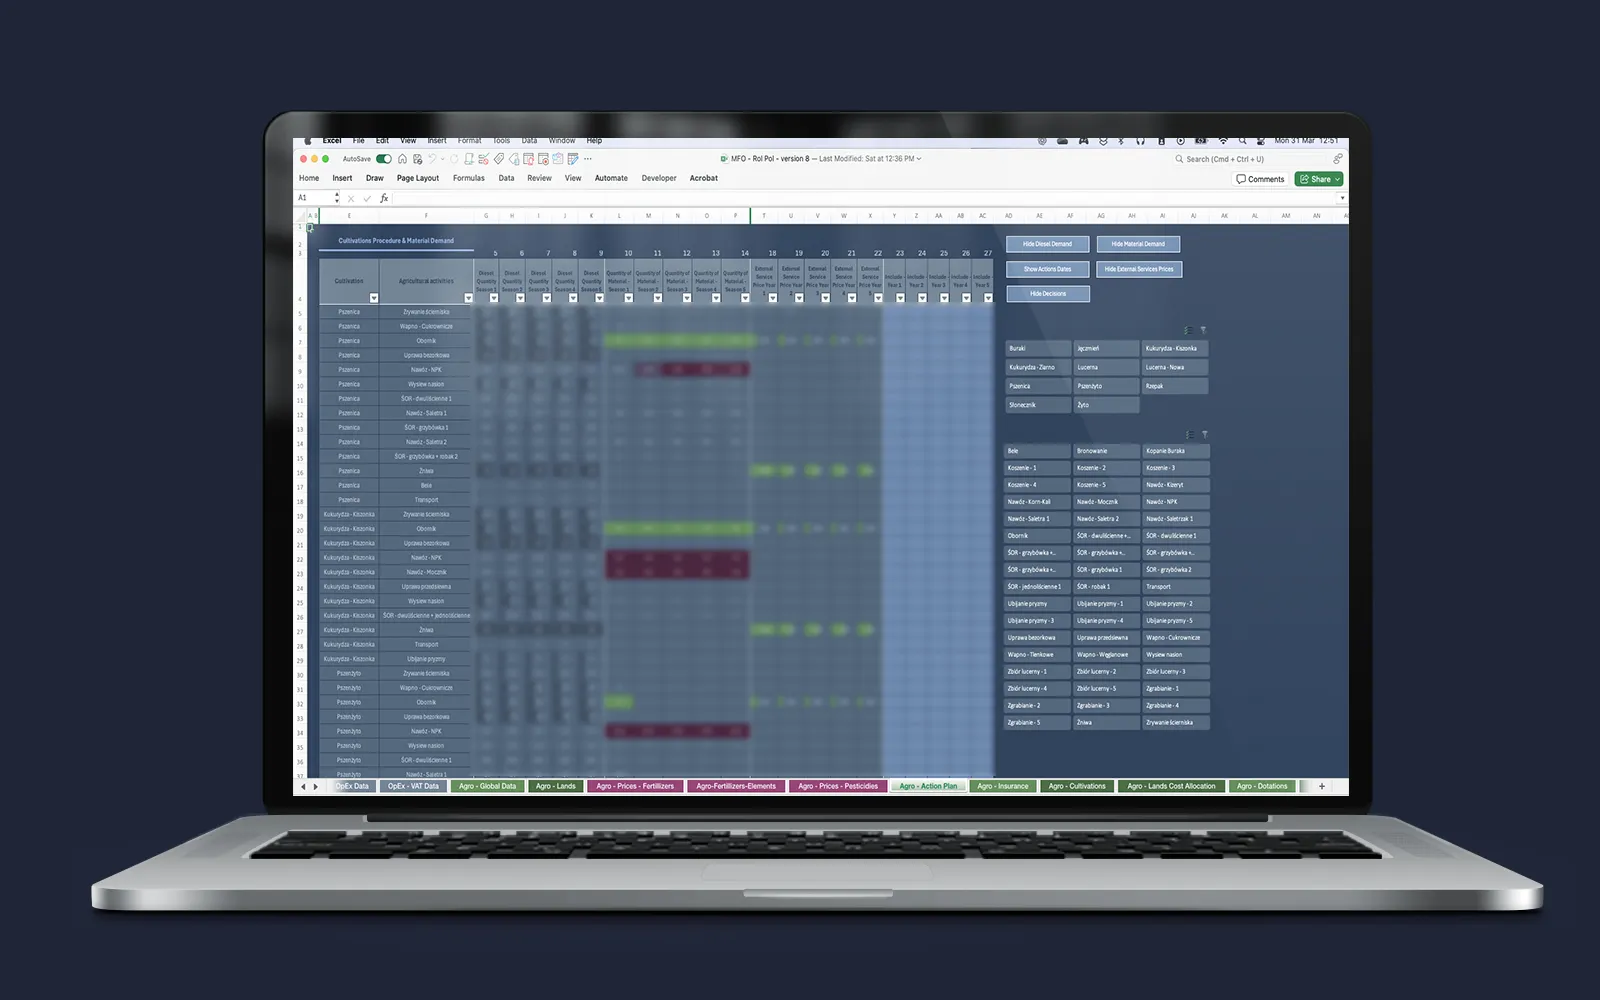This screenshot has width=1600, height=1000.
Task: Switch to Agro - Prices - Fertilizers sheet tab
Action: click(635, 786)
